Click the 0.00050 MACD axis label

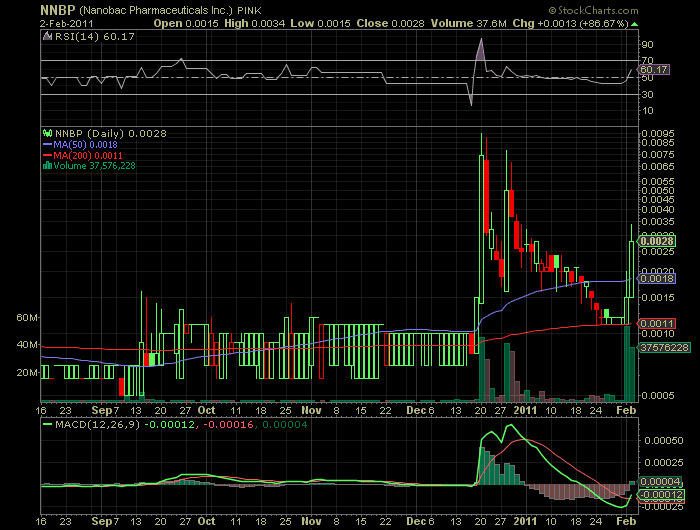pyautogui.click(x=664, y=440)
